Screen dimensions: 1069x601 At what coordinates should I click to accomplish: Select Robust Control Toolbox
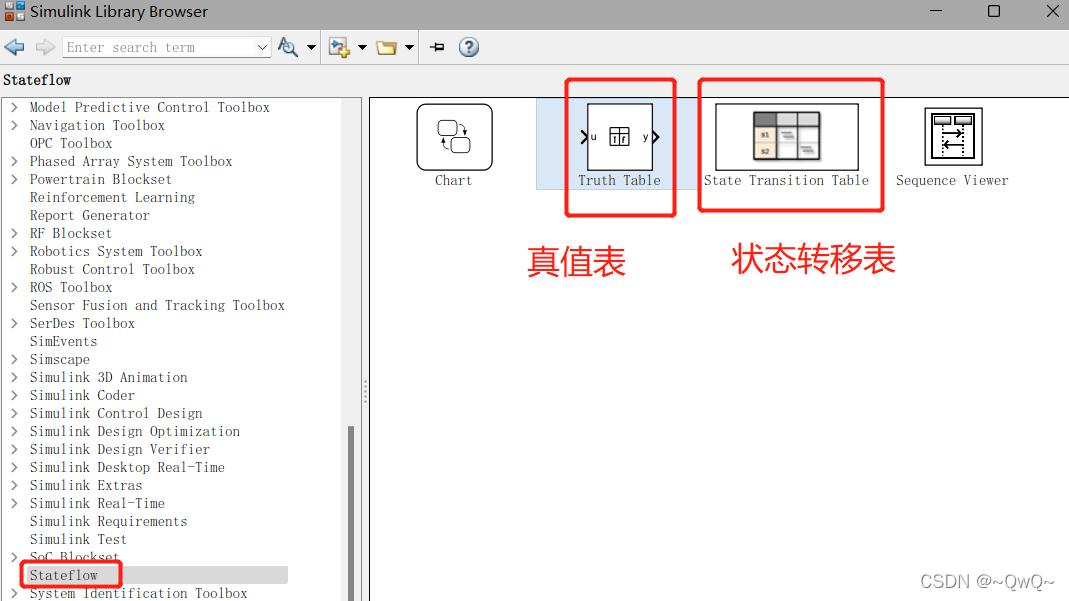(x=112, y=269)
